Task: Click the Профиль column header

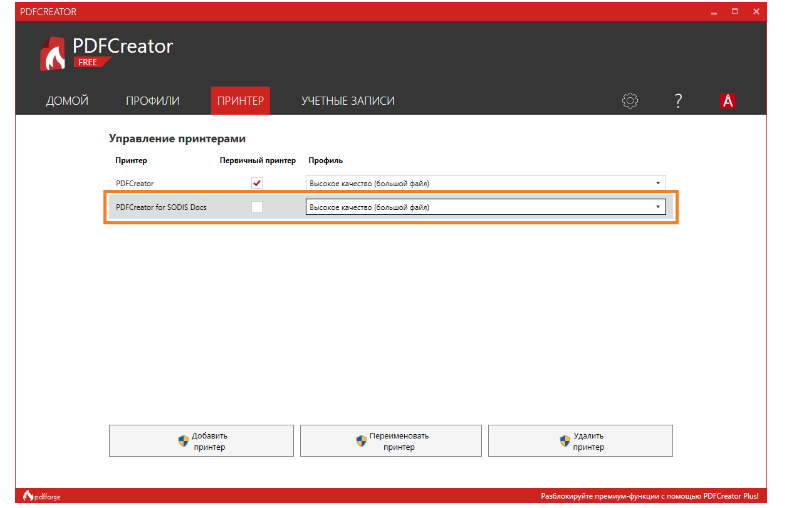Action: pyautogui.click(x=326, y=160)
